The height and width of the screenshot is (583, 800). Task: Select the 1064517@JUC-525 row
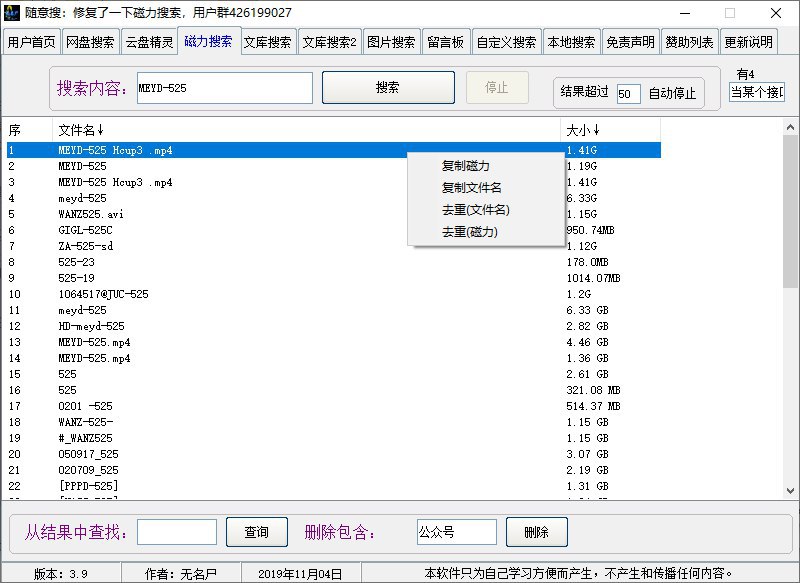334,294
